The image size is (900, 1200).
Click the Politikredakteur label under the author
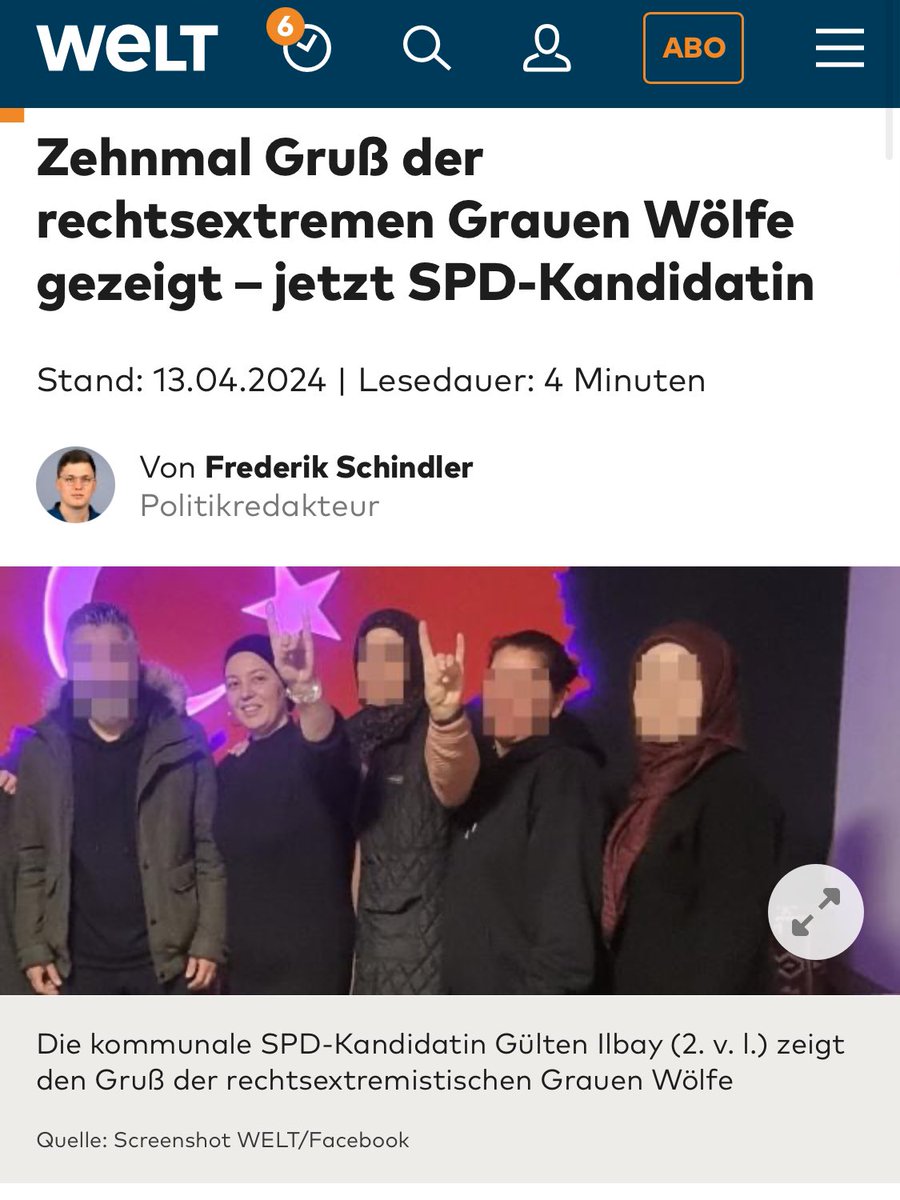coord(259,506)
